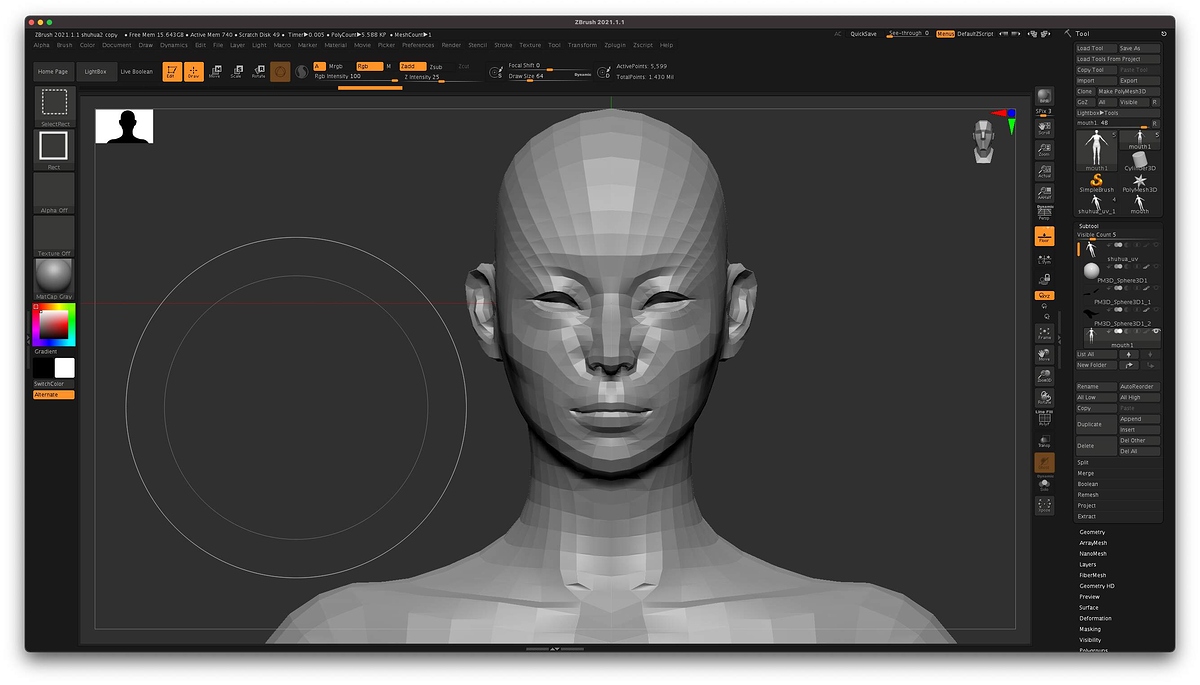The height and width of the screenshot is (685, 1200).
Task: Click the Frame mesh icon
Action: (1044, 333)
